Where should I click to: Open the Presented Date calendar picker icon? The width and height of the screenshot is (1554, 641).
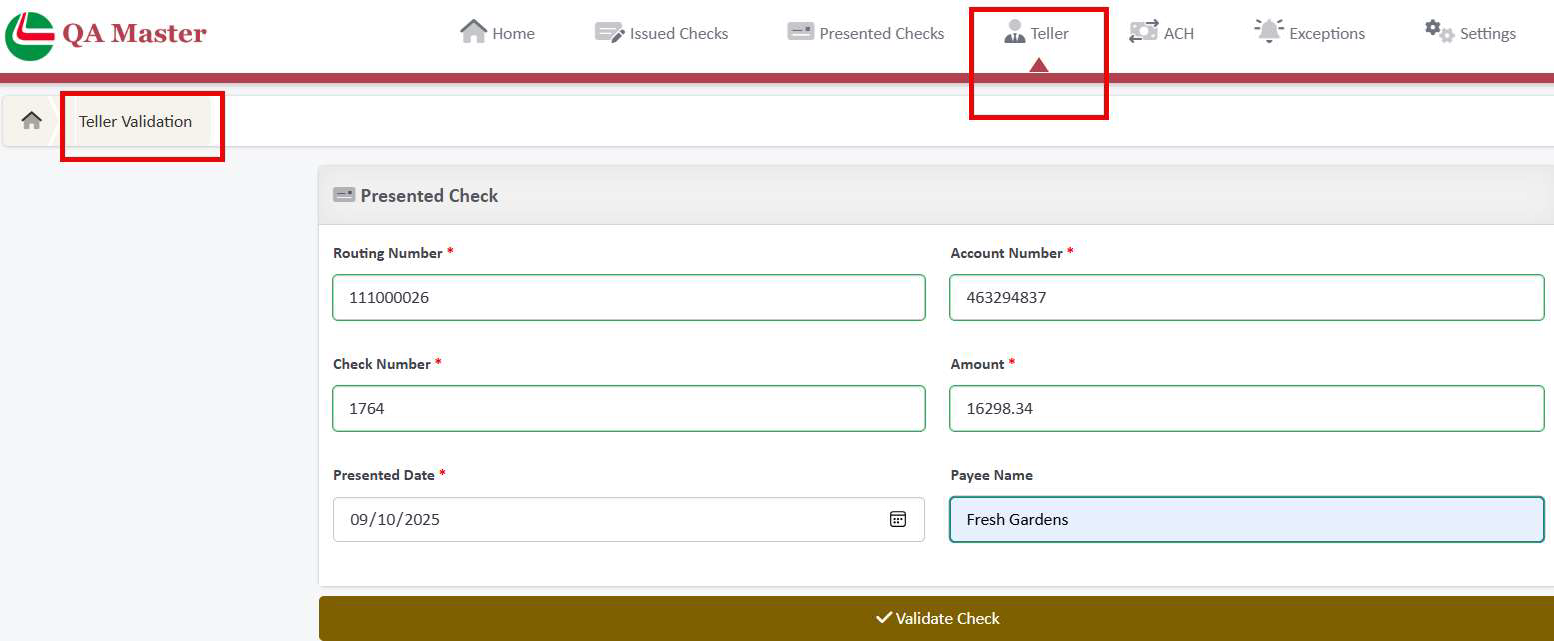[x=898, y=519]
